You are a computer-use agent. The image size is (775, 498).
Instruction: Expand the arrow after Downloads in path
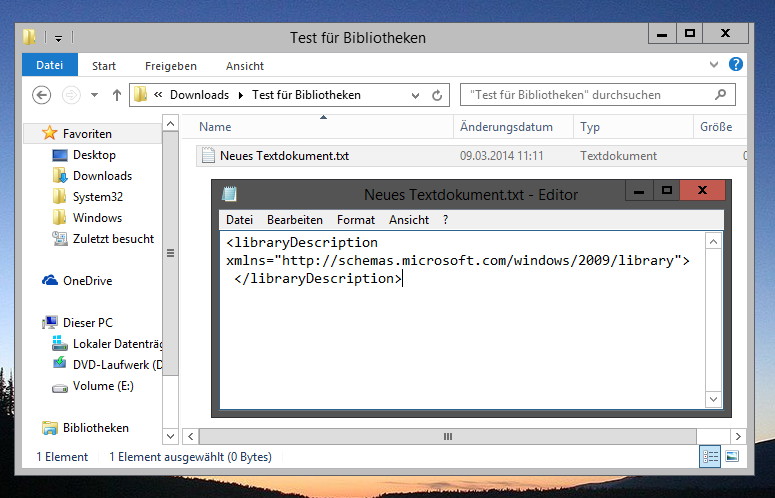point(241,95)
